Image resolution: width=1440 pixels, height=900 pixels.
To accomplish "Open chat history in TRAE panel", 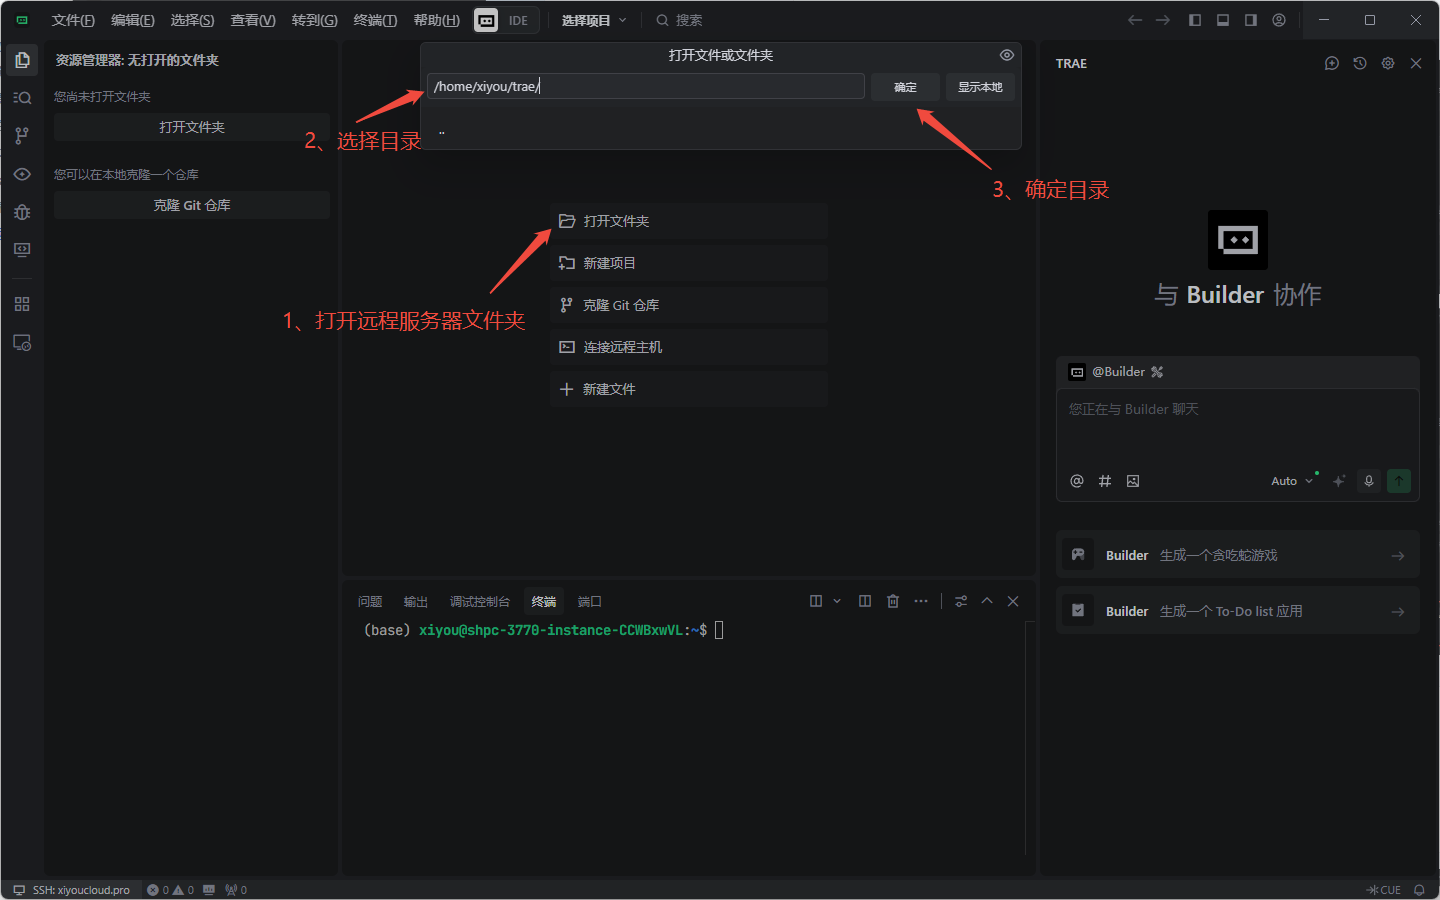I will (x=1360, y=63).
